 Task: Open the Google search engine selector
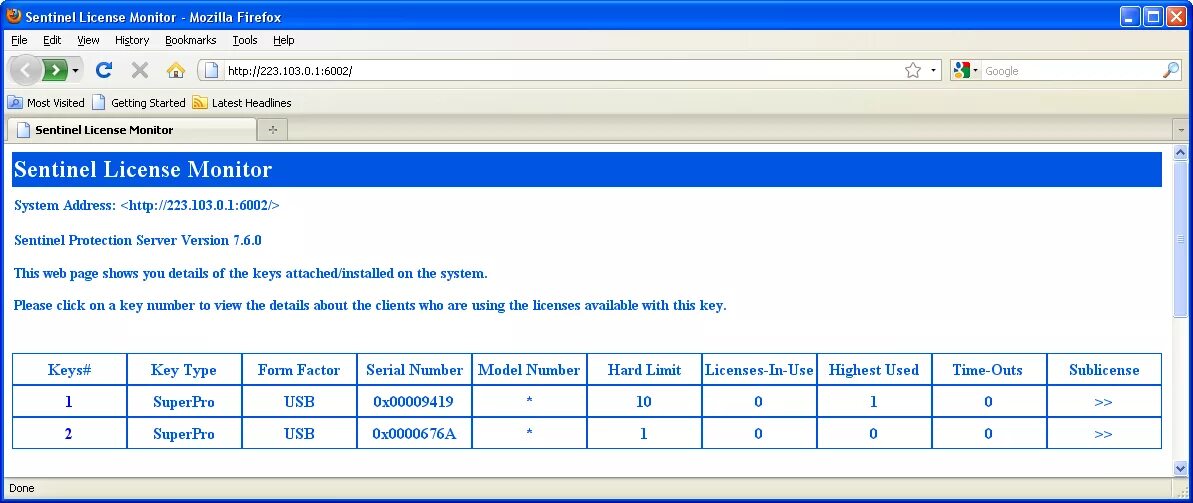[966, 71]
